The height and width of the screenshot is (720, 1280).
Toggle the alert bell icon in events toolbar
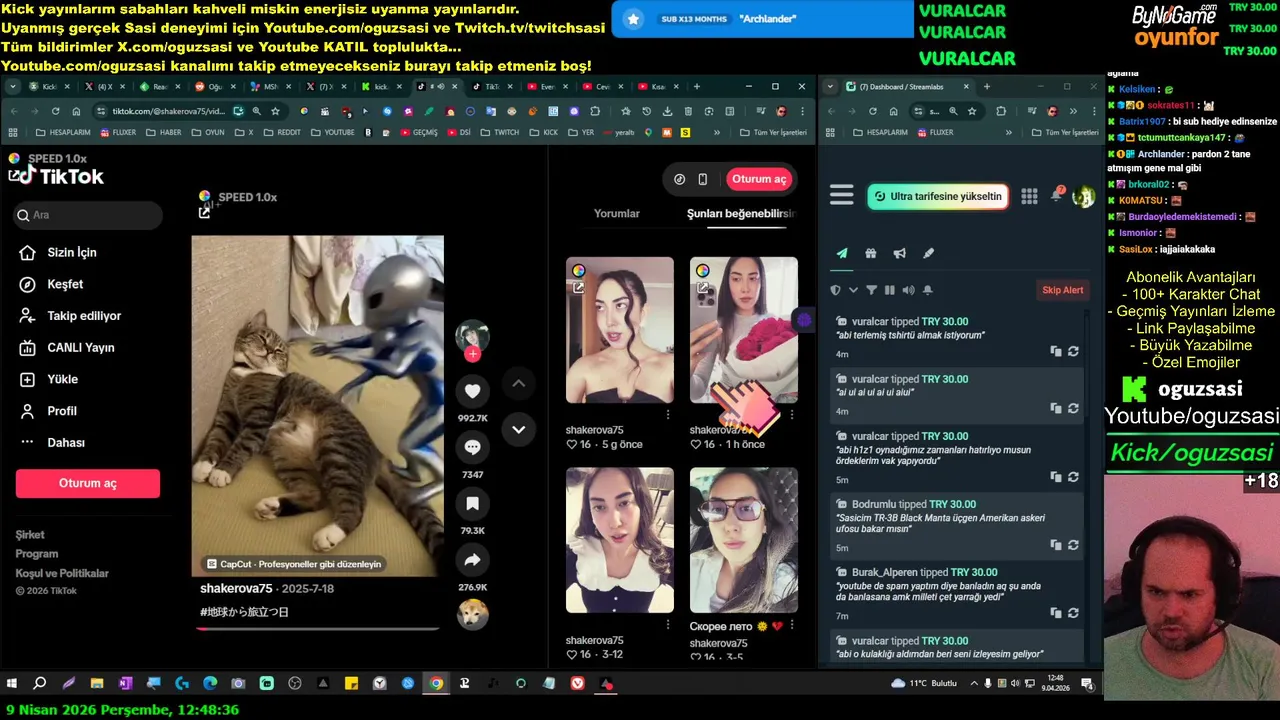point(928,290)
